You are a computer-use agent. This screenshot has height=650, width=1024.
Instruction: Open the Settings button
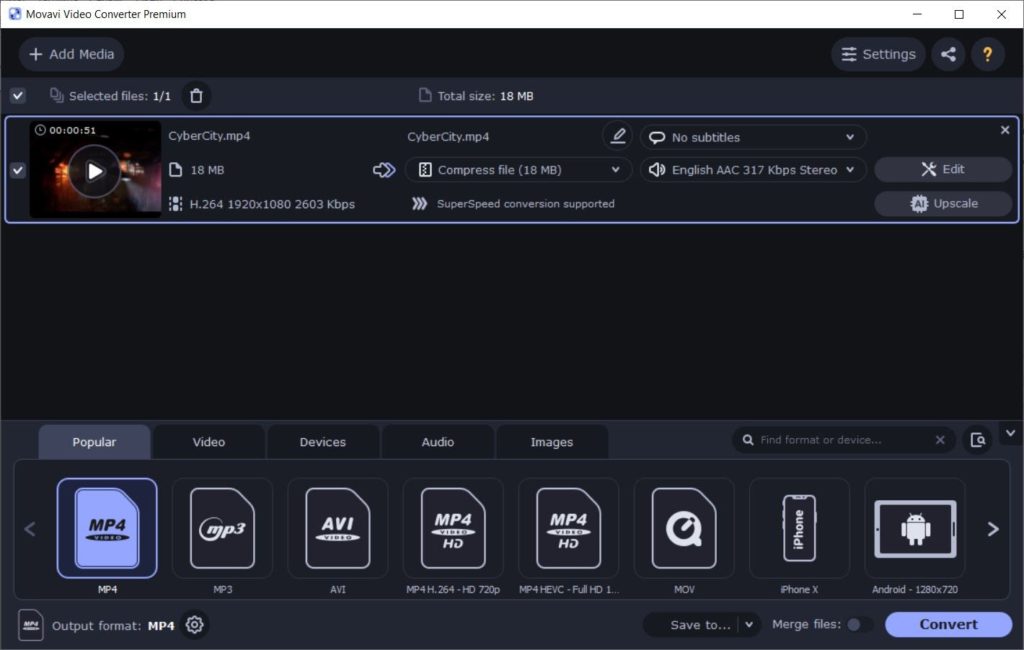pyautogui.click(x=878, y=54)
